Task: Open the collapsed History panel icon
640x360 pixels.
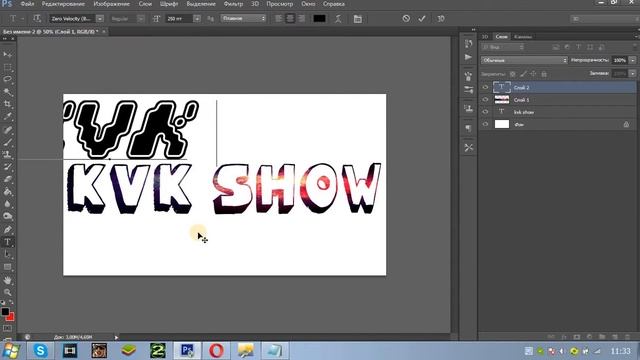Action: tap(468, 44)
